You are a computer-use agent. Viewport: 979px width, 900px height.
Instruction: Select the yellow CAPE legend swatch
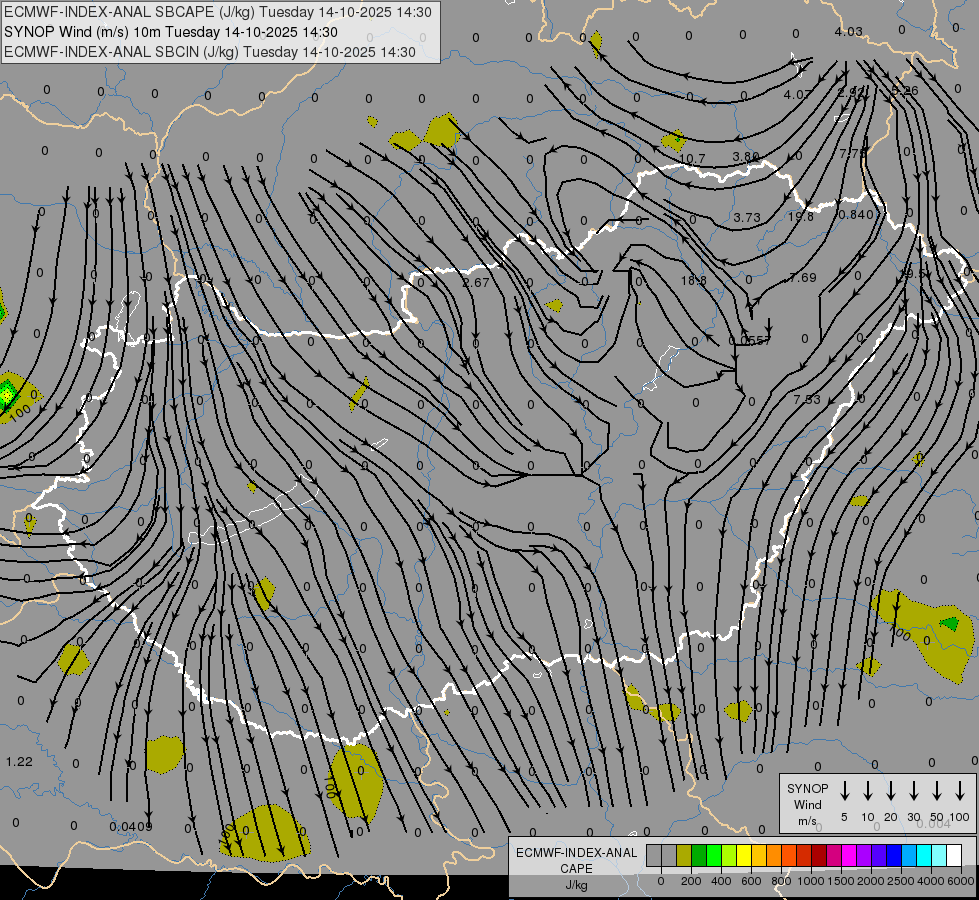click(744, 856)
